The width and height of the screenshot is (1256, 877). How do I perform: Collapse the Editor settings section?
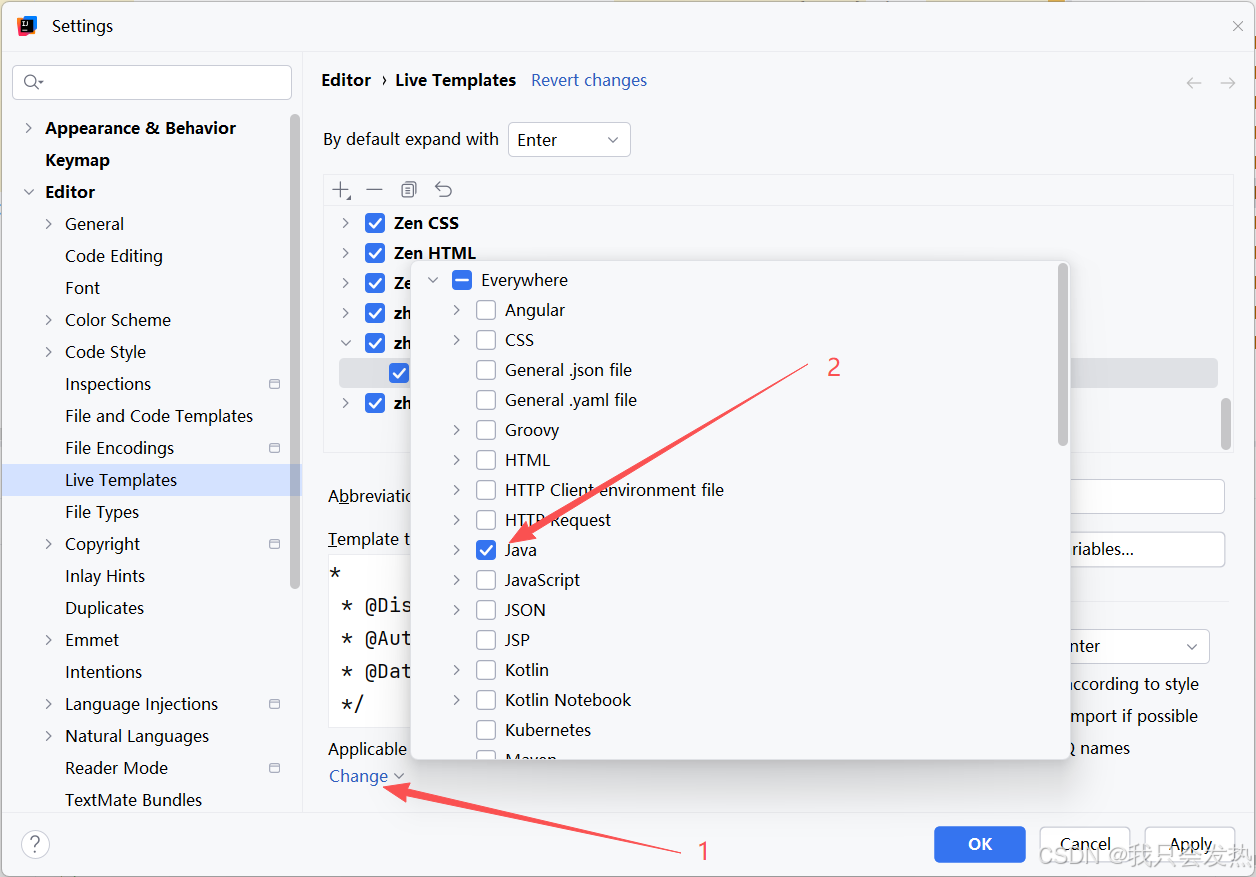coord(29,192)
